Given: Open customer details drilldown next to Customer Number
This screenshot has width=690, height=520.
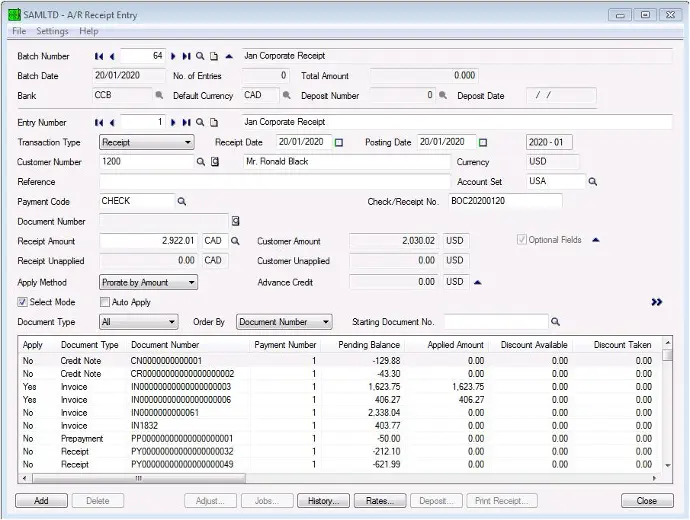Looking at the screenshot, I should (x=215, y=162).
